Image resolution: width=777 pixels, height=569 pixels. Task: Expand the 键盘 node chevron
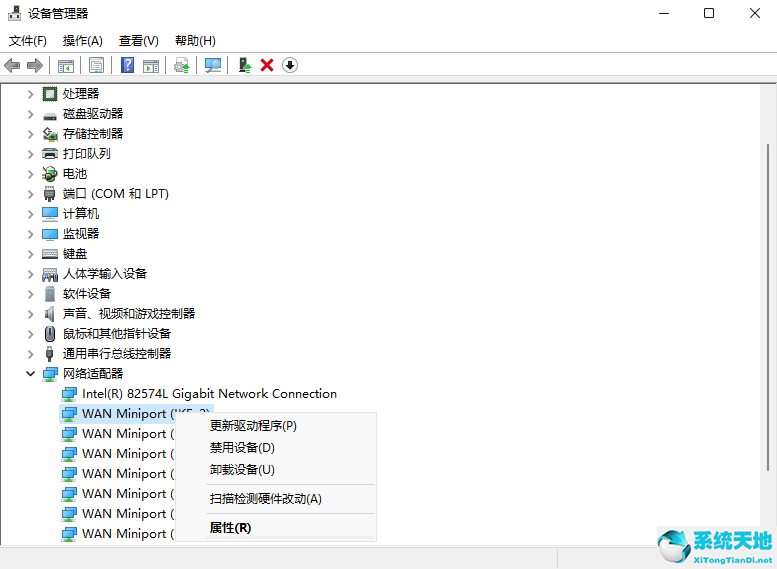click(x=31, y=254)
